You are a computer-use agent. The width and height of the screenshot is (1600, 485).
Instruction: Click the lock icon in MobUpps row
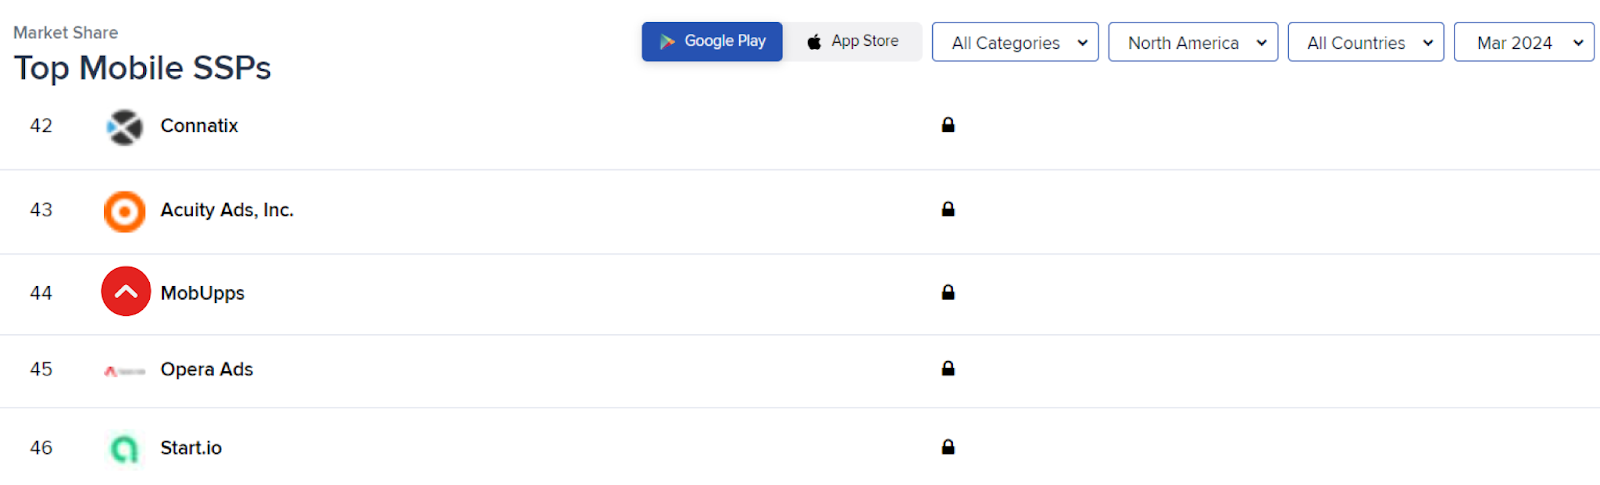click(948, 292)
